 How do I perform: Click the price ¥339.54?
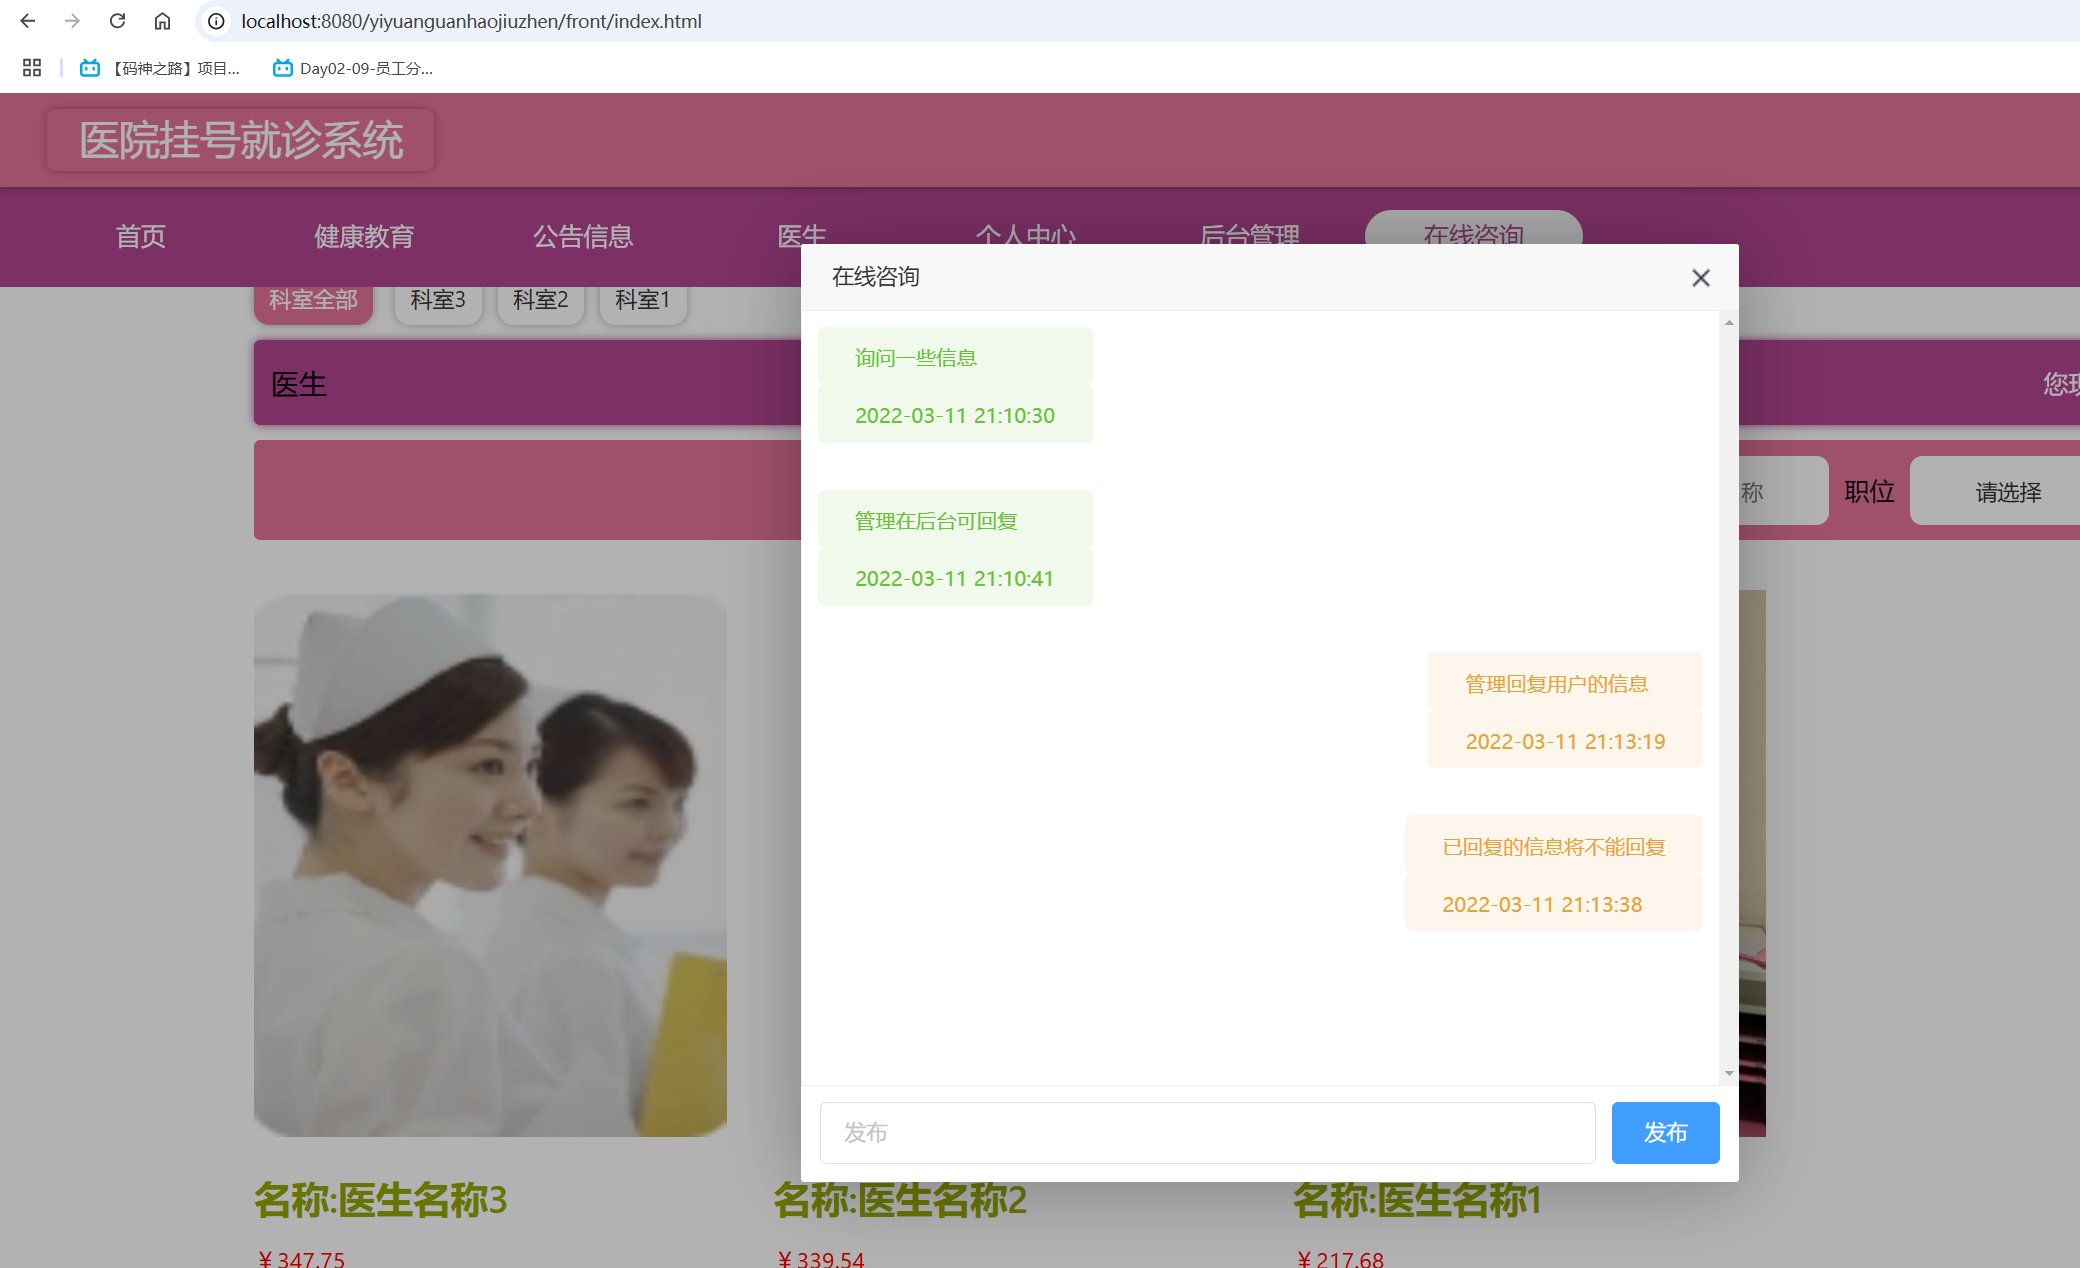click(820, 1259)
